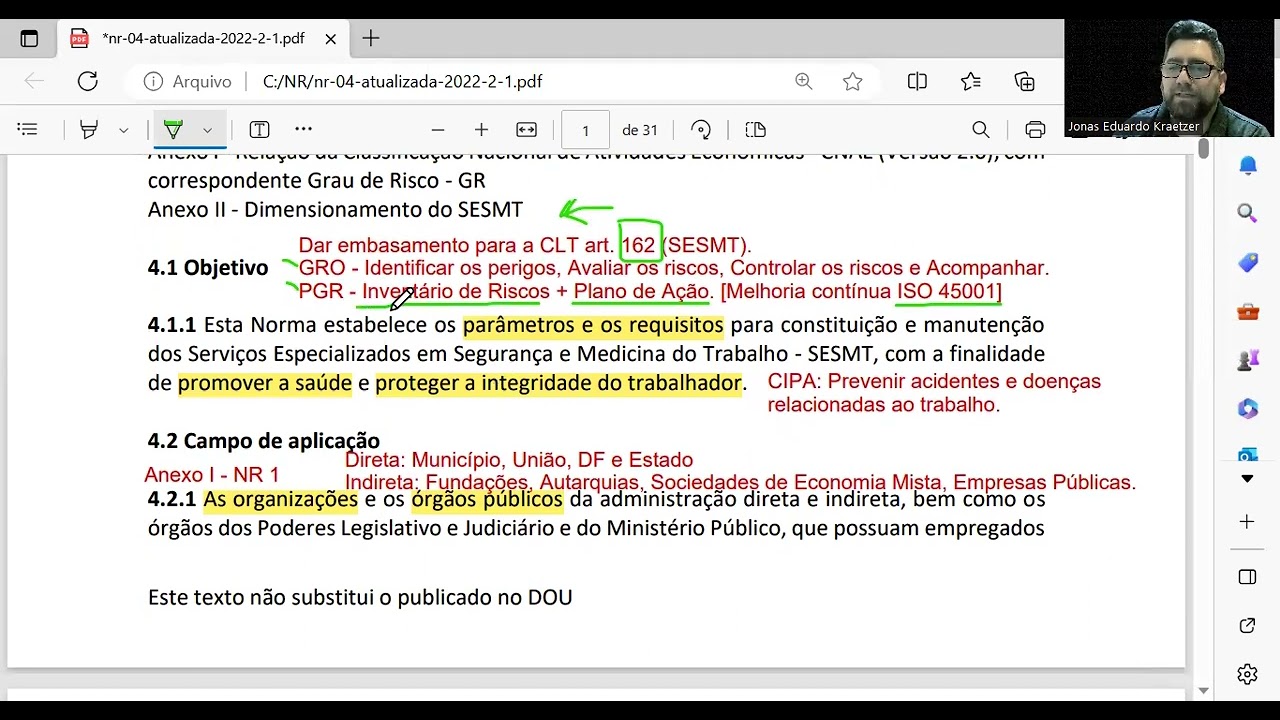
Task: Click the page number field
Action: 585,130
